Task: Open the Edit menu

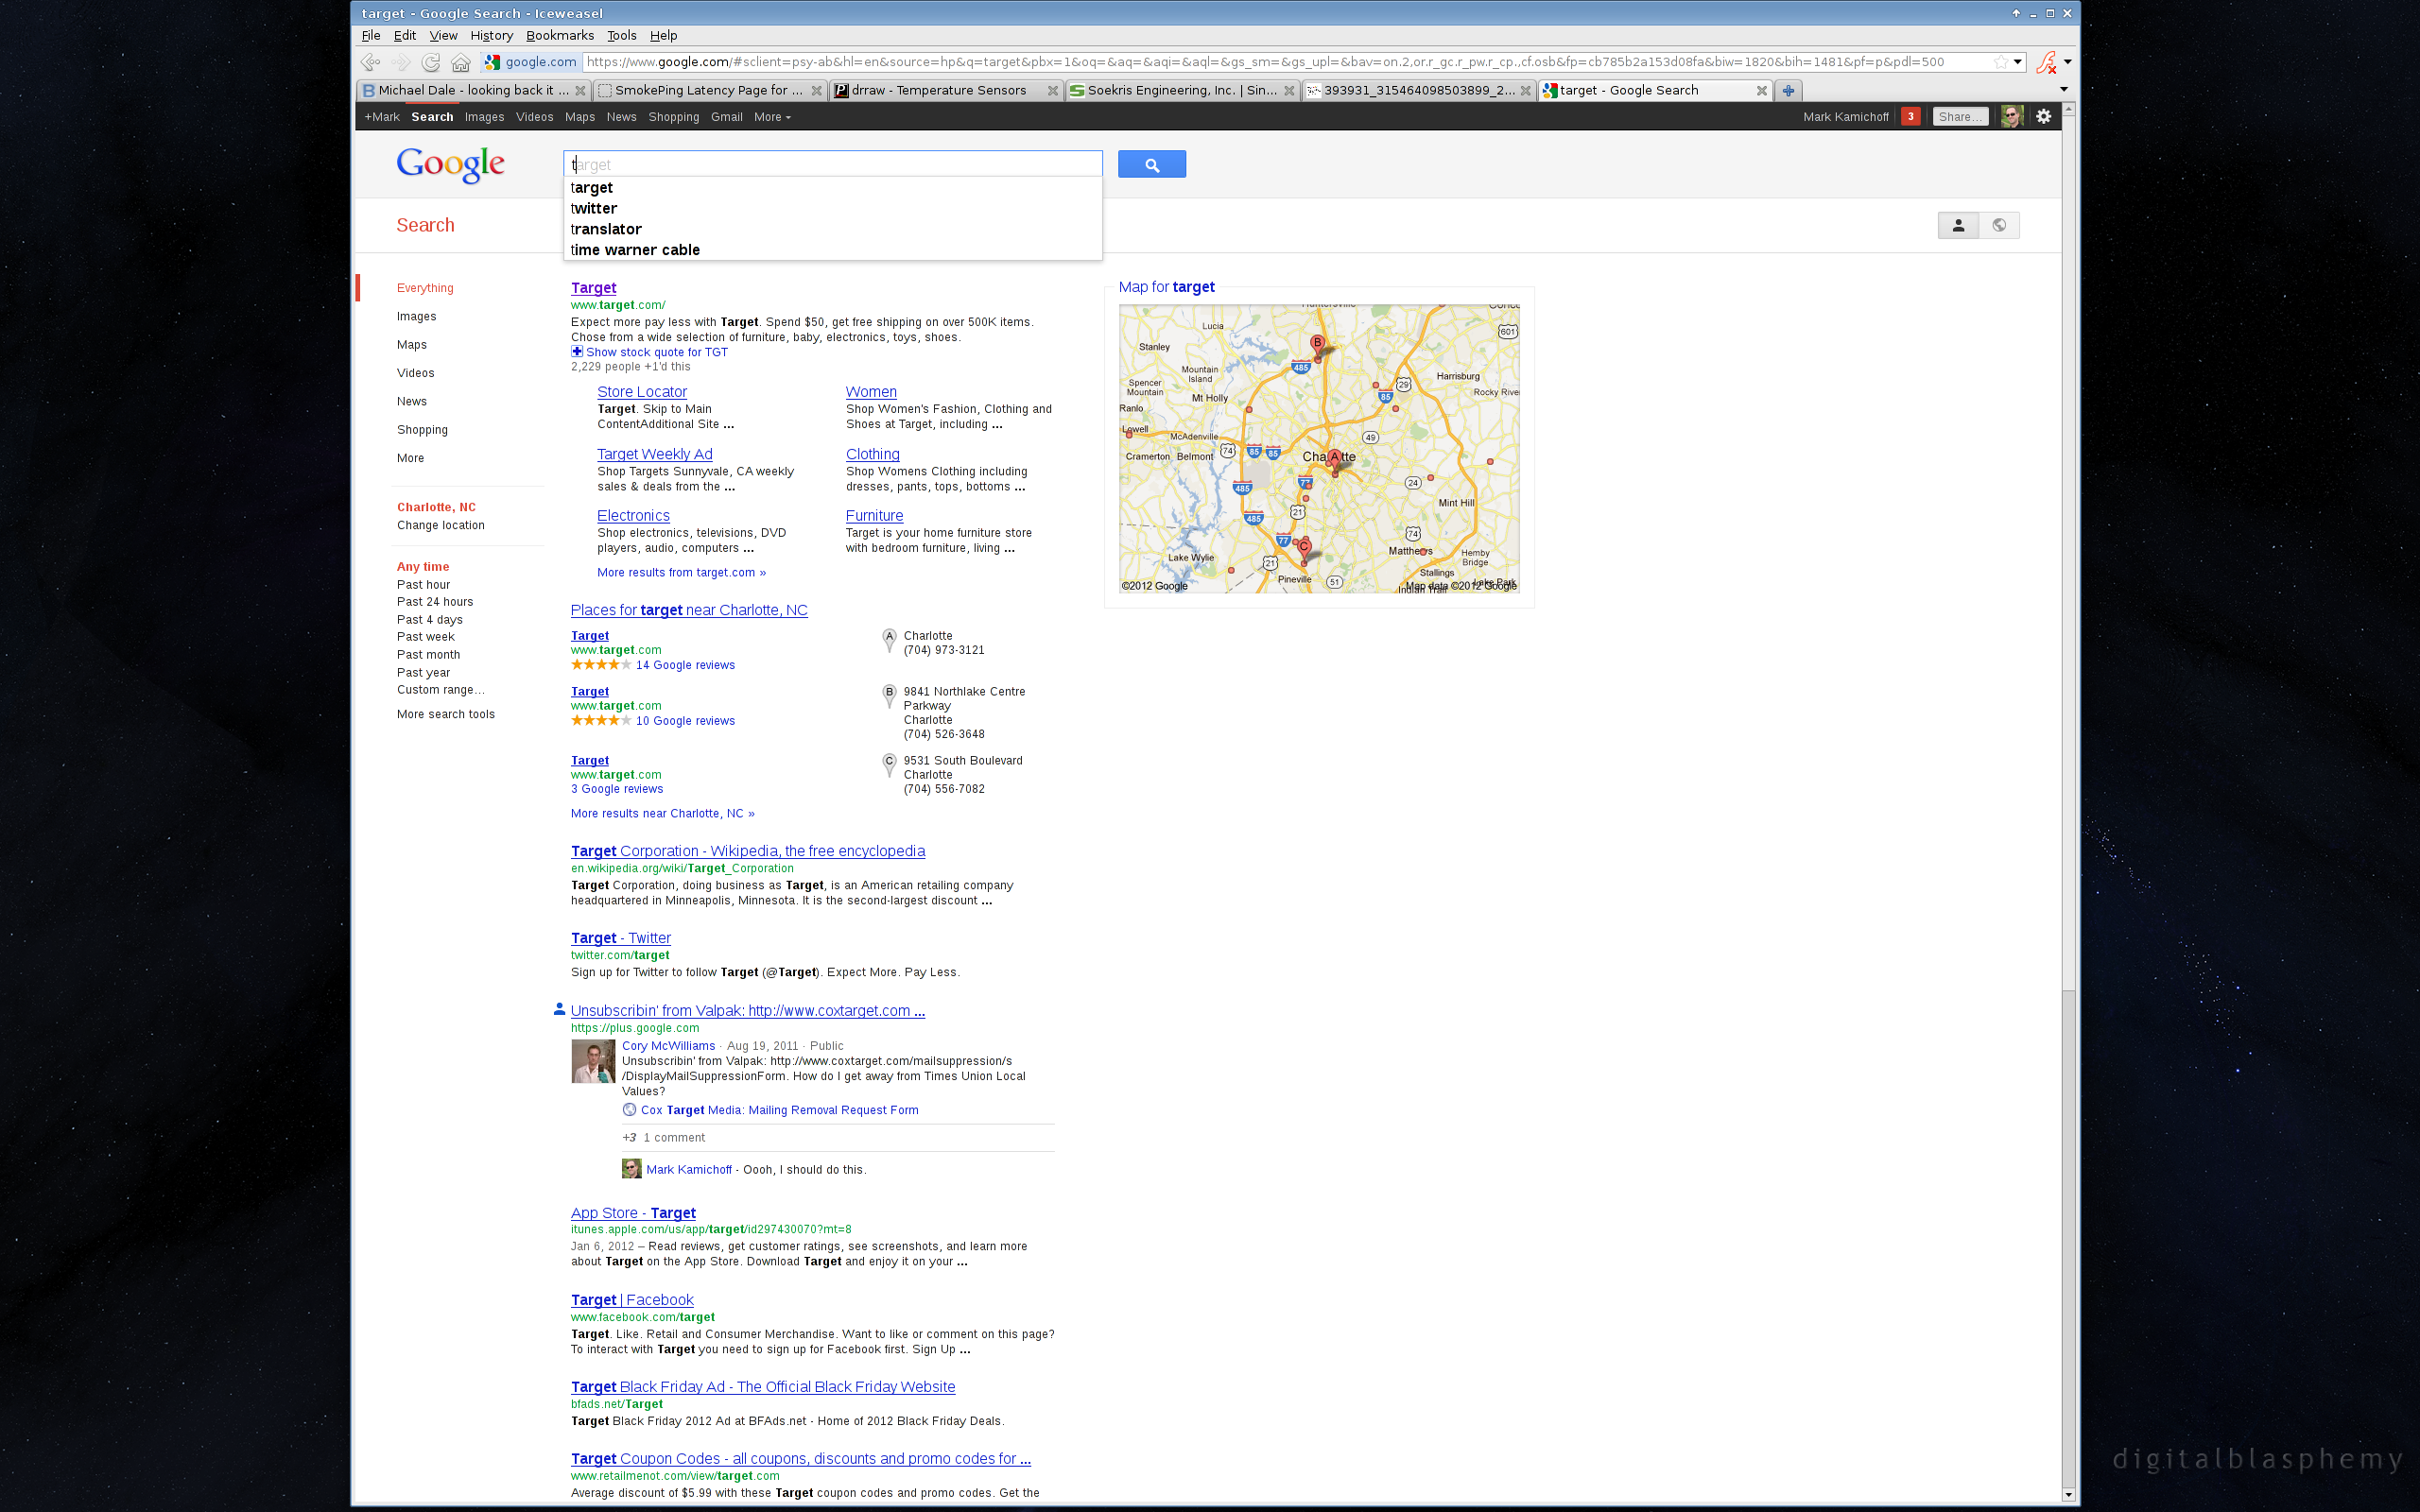Action: point(405,35)
